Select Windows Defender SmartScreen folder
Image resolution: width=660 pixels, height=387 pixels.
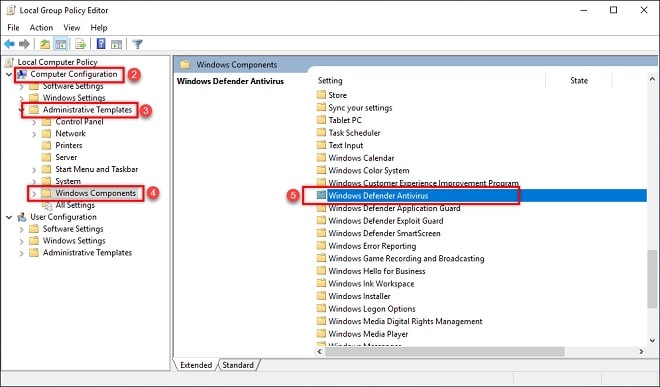pyautogui.click(x=384, y=234)
